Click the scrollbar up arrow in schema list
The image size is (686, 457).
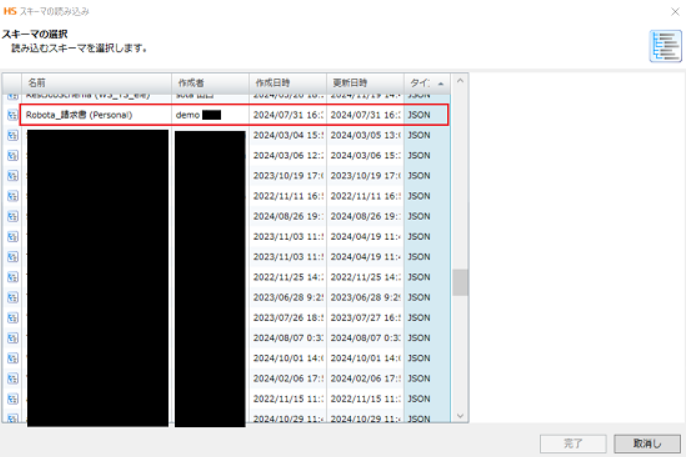point(460,81)
